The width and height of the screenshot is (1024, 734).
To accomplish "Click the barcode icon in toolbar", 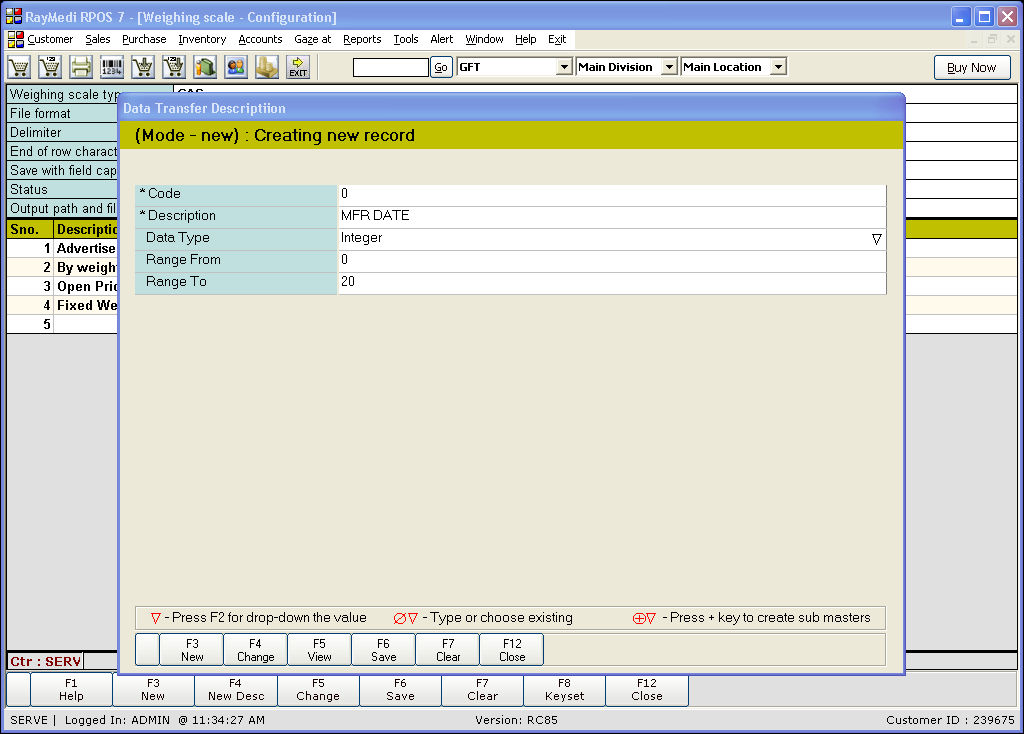I will pos(112,67).
